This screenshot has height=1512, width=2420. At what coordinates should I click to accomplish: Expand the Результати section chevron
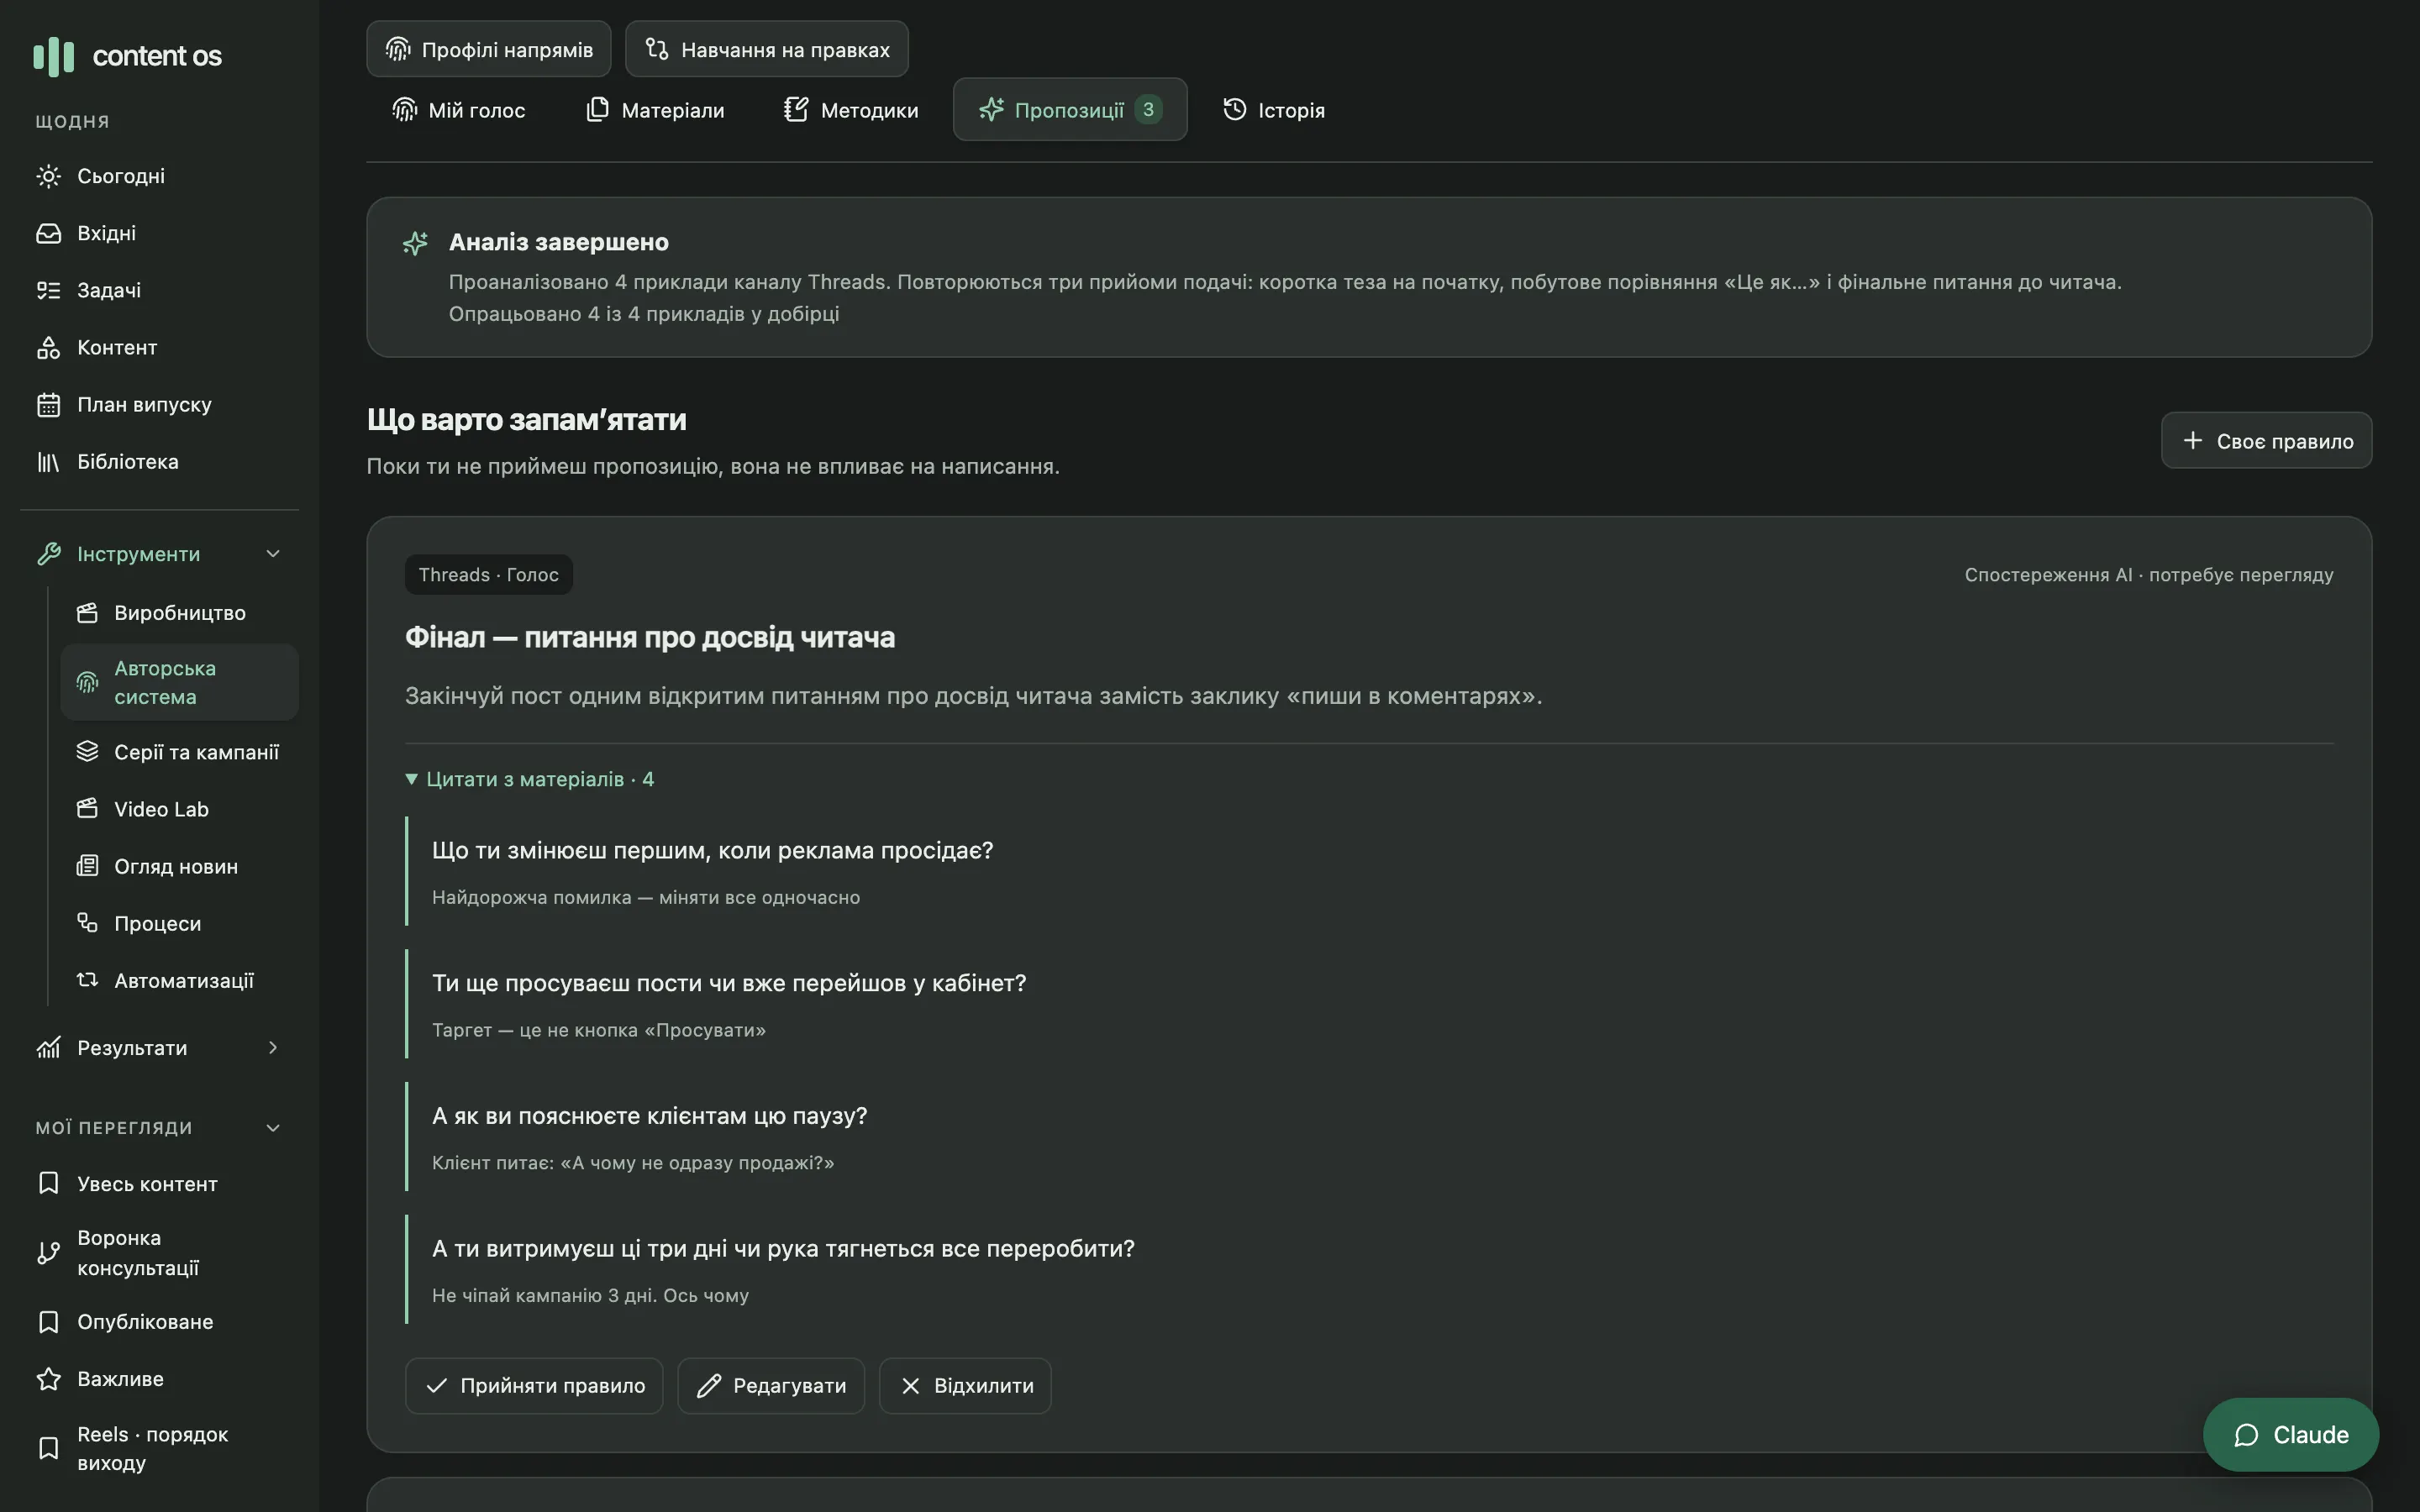click(x=273, y=1047)
